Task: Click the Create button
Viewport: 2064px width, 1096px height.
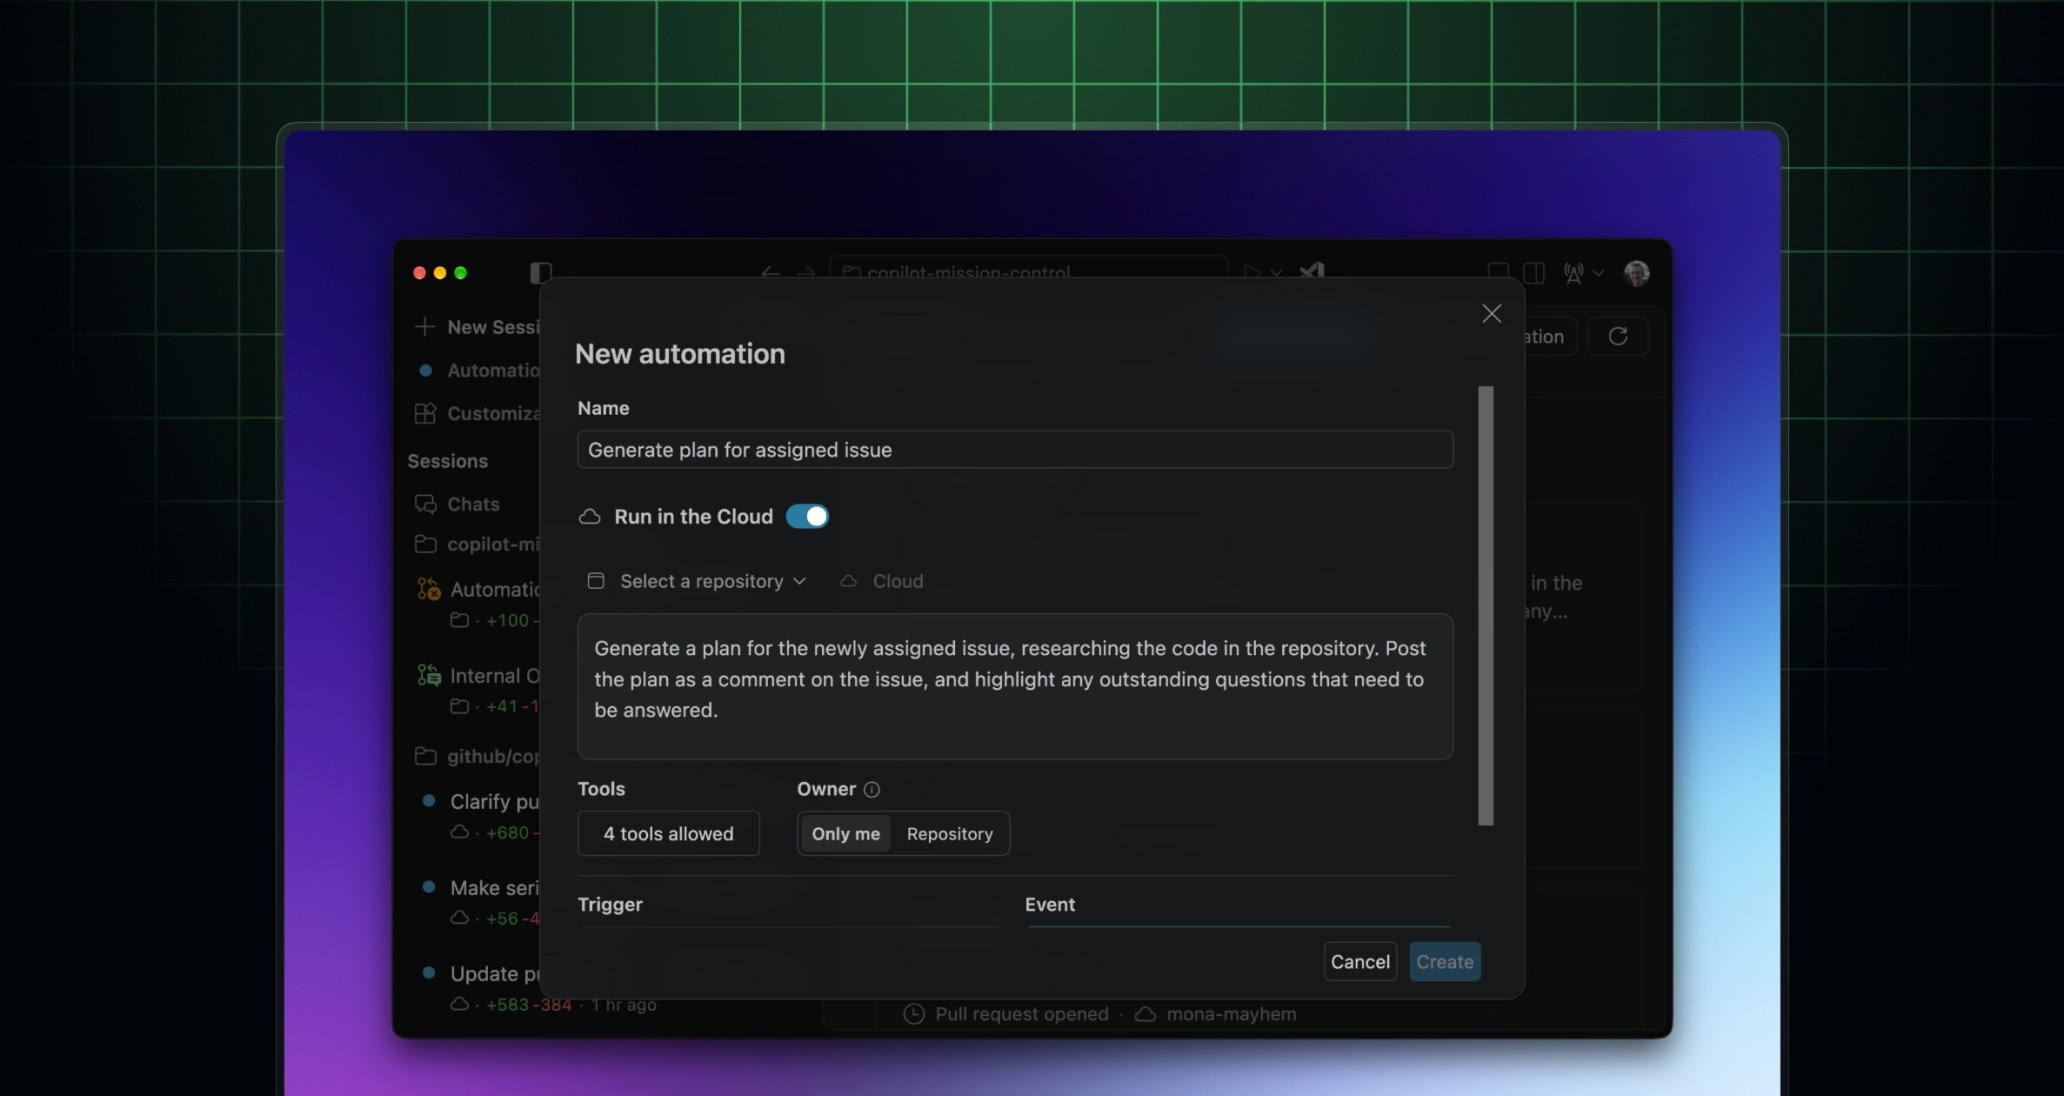Action: coord(1445,962)
